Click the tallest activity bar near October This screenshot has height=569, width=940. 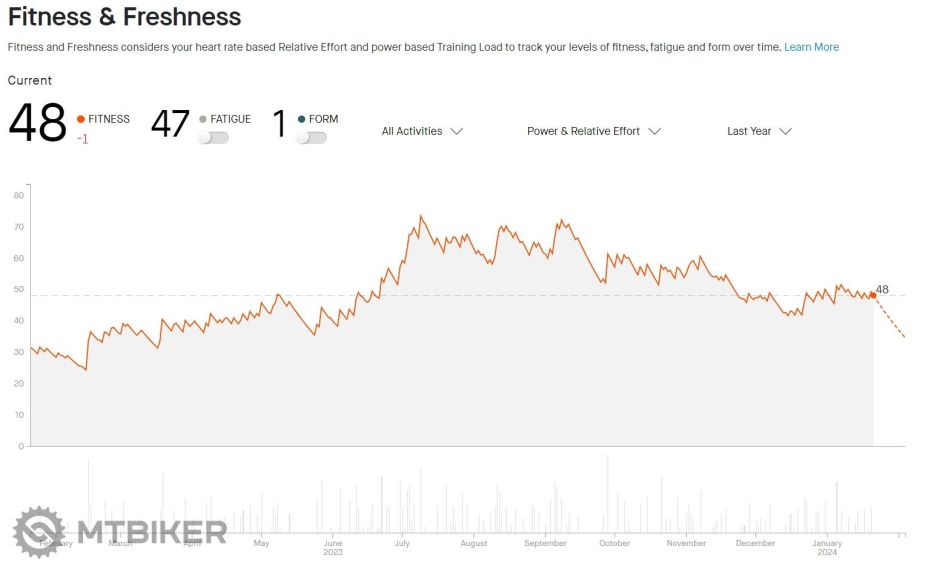(607, 492)
